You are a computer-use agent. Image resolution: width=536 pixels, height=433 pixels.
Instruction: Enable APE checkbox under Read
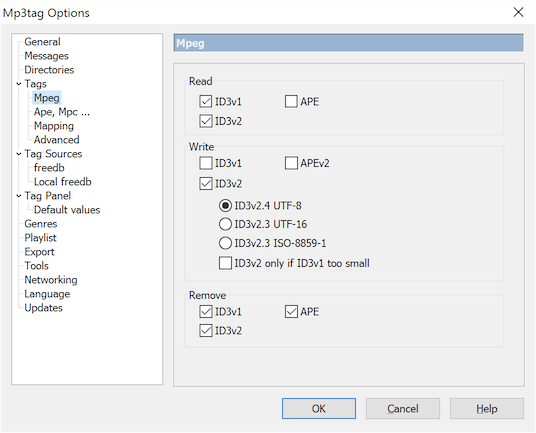click(291, 102)
